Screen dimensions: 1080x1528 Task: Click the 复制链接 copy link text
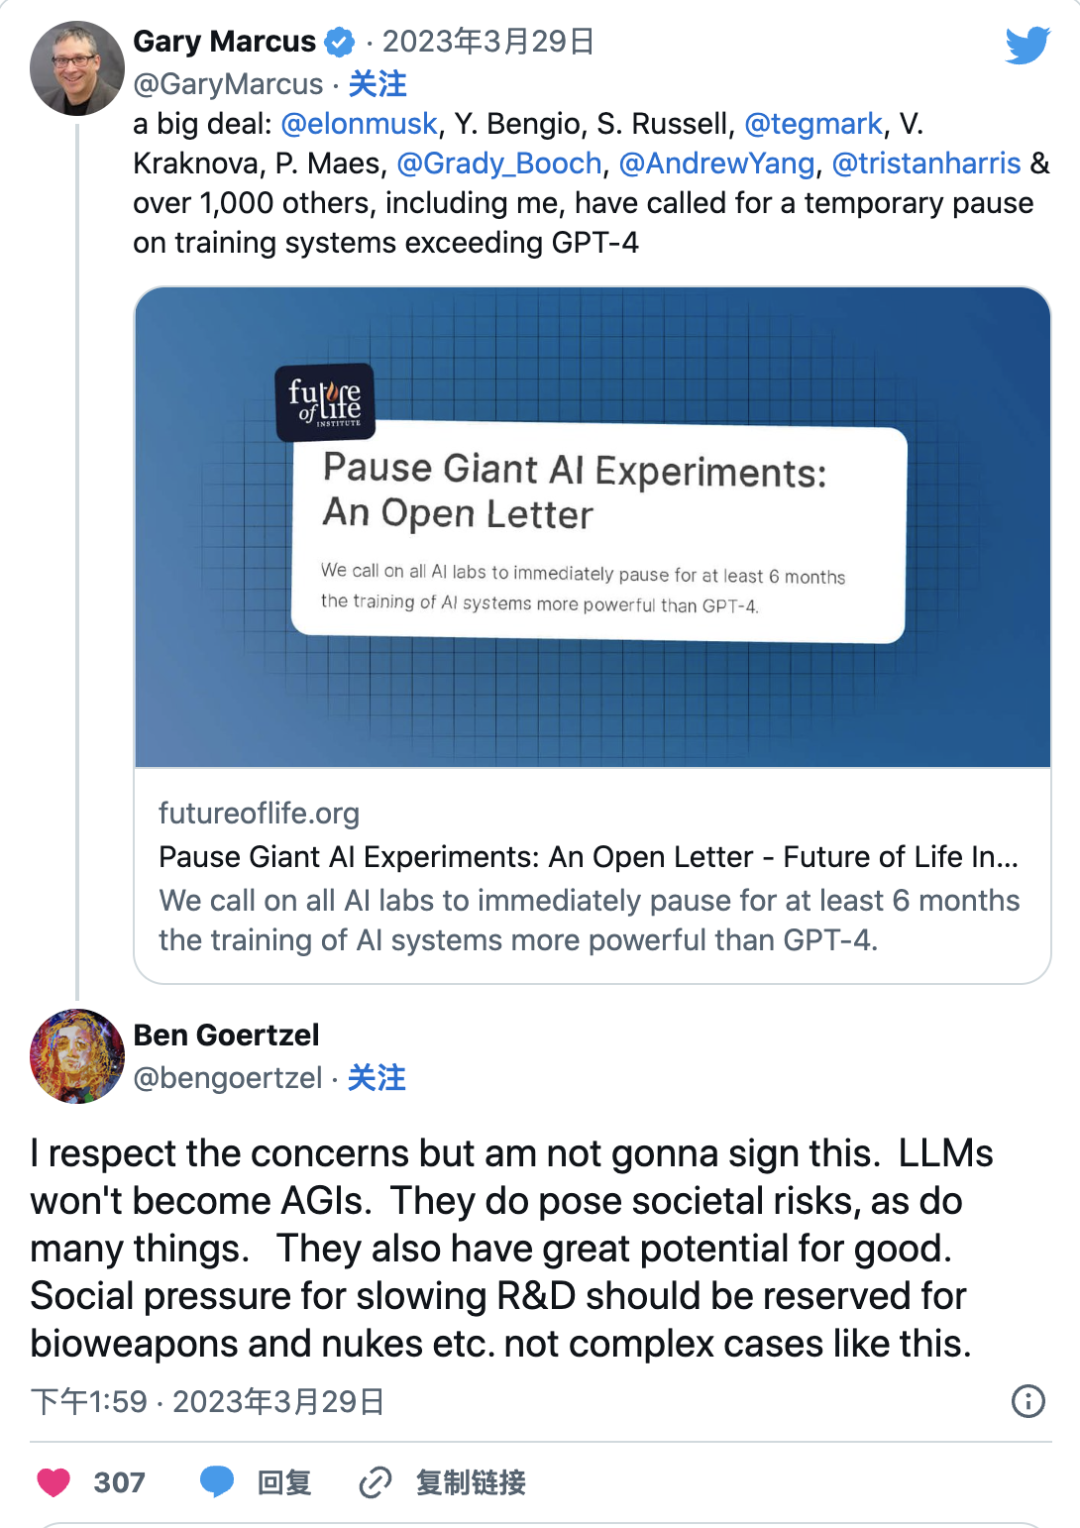pyautogui.click(x=471, y=1482)
